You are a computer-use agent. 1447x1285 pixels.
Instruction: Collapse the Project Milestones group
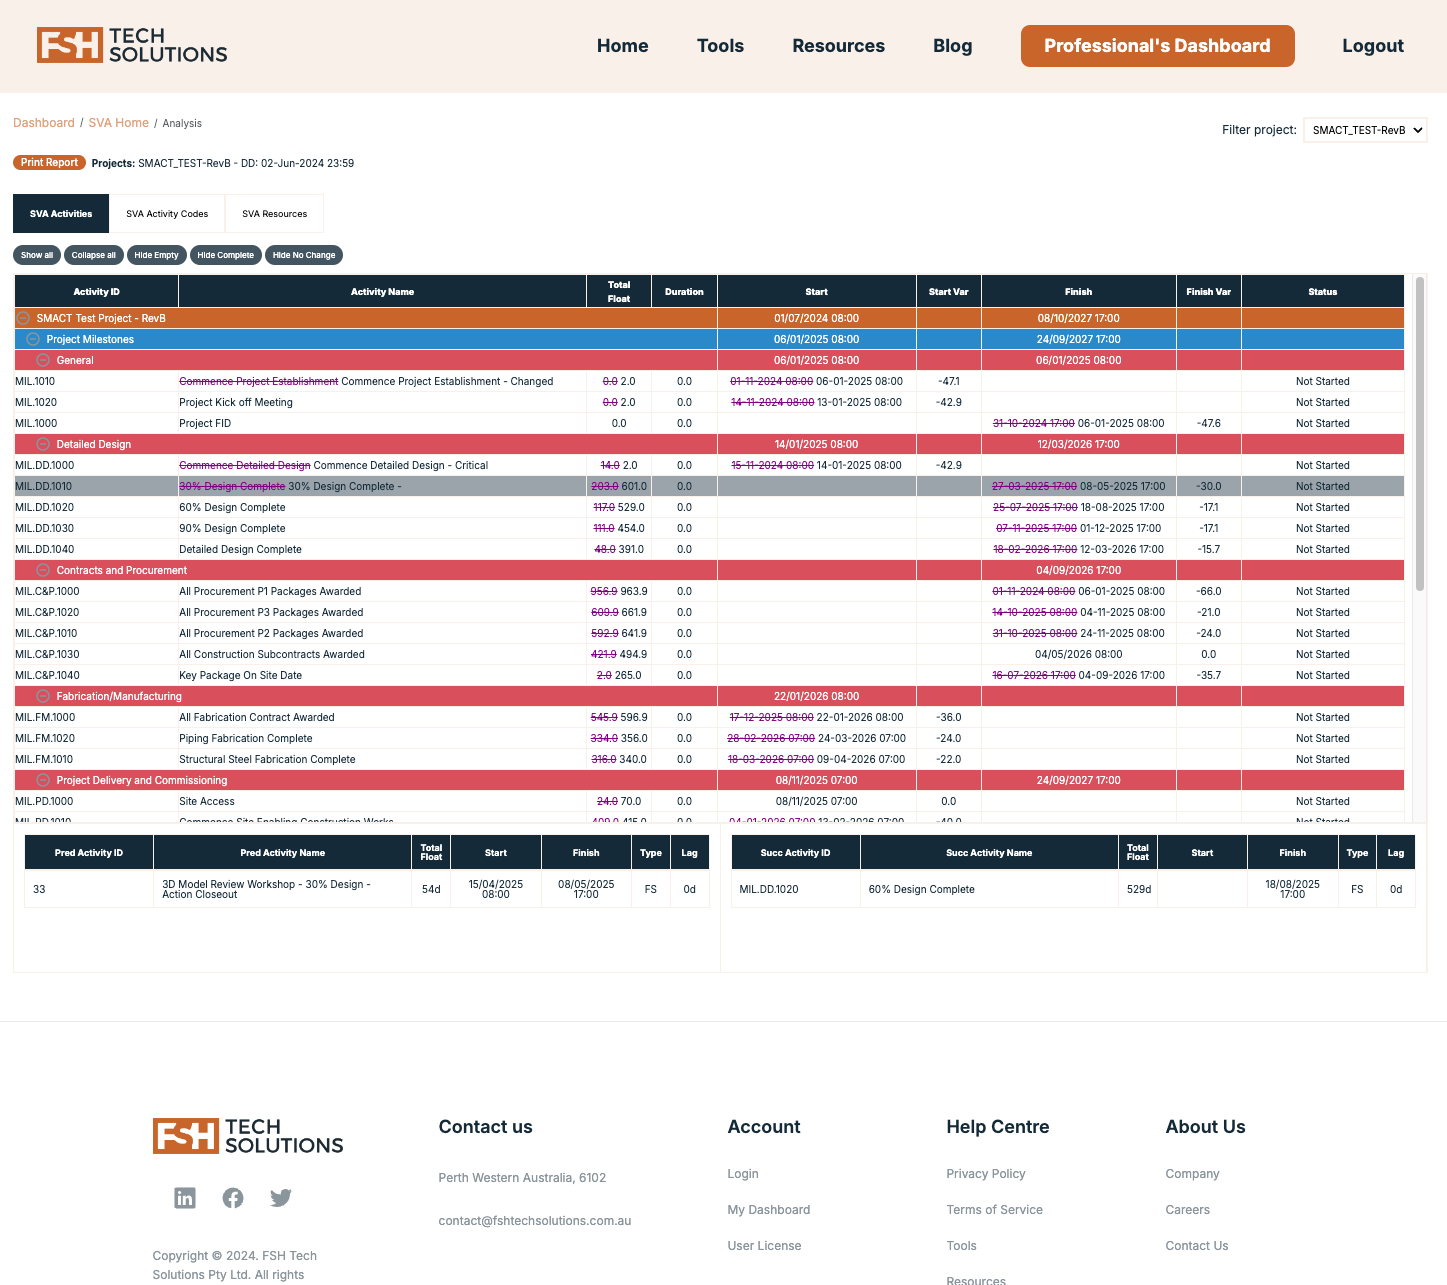point(33,339)
